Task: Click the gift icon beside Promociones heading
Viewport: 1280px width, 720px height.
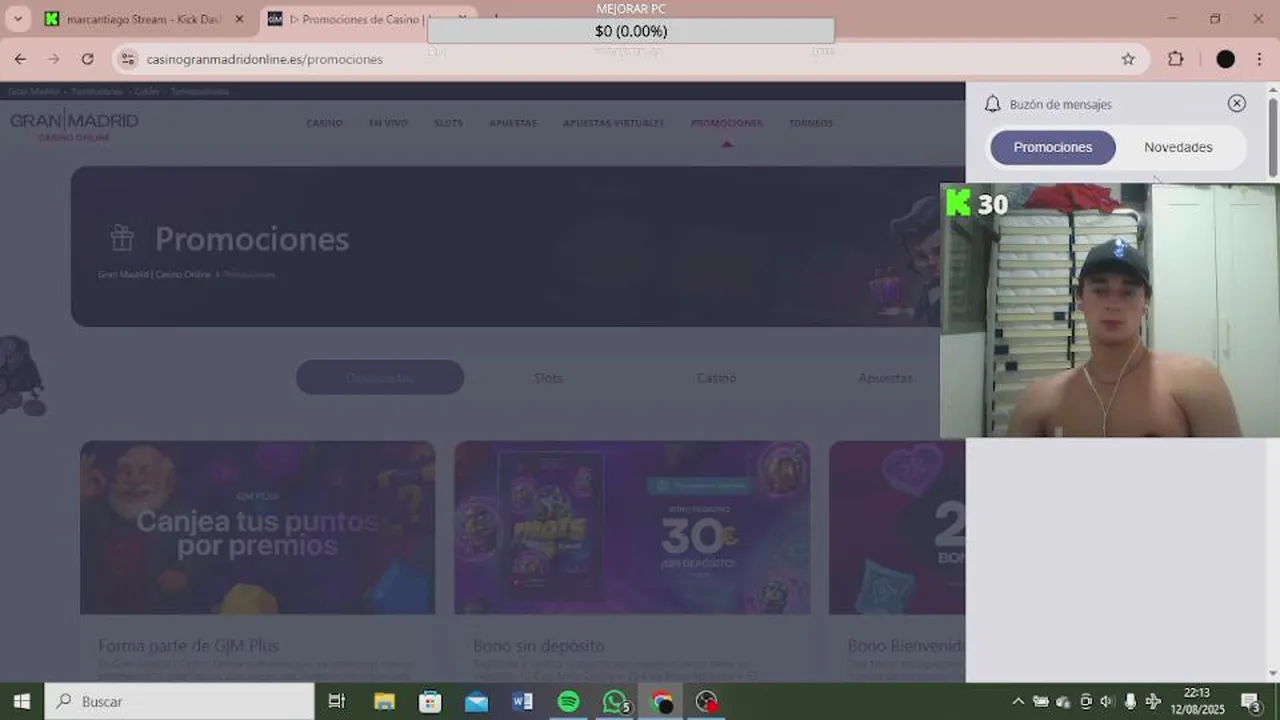Action: point(122,238)
